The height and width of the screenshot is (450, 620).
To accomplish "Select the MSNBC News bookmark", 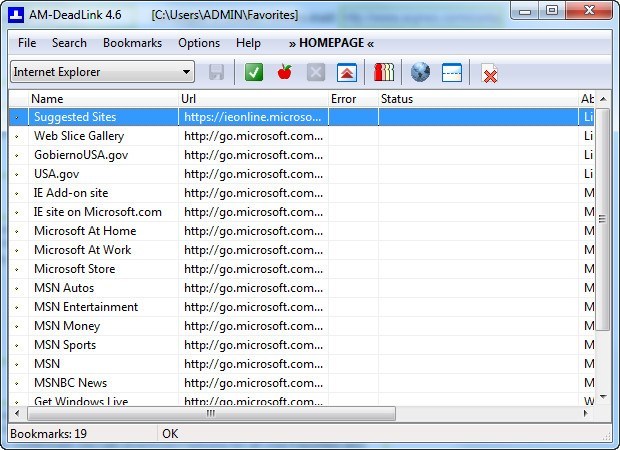I will 70,383.
